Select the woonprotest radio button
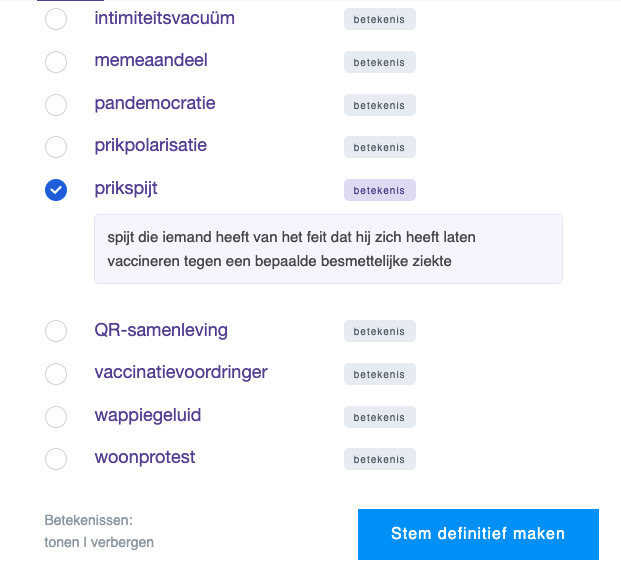The height and width of the screenshot is (582, 621). tap(56, 459)
